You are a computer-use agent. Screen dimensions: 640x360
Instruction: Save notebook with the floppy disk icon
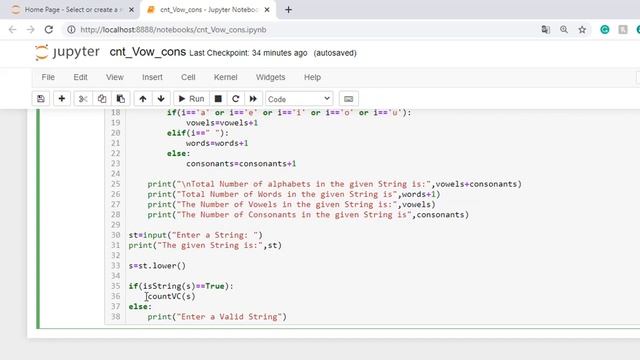41,99
